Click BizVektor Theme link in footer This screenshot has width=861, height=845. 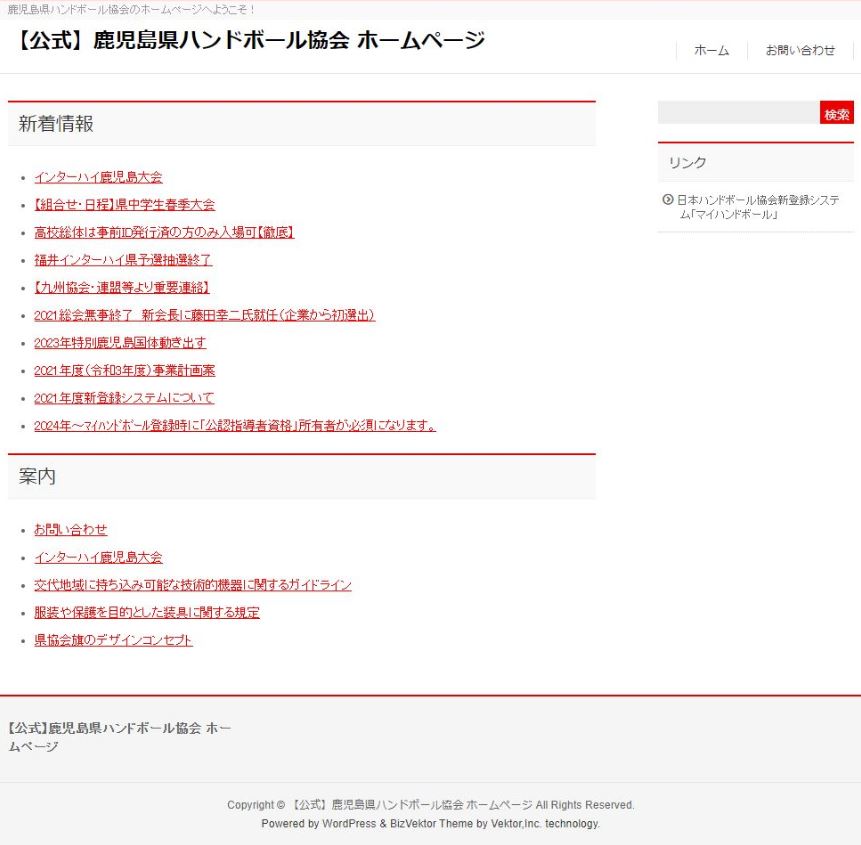(x=431, y=824)
